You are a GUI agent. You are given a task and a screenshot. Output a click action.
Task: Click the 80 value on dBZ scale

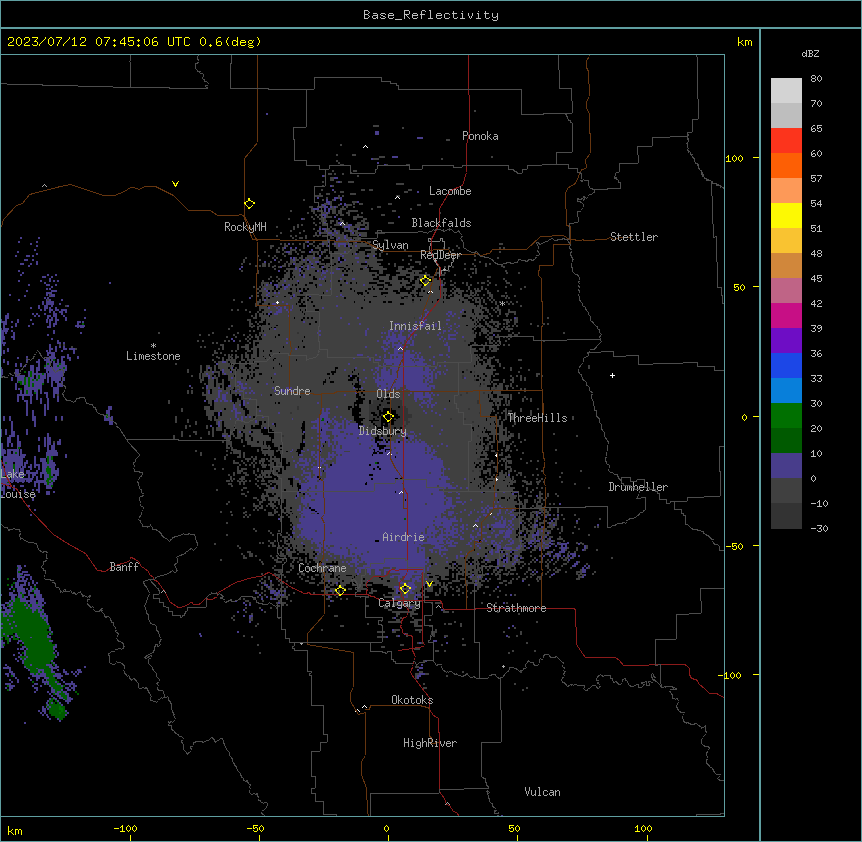pos(816,79)
